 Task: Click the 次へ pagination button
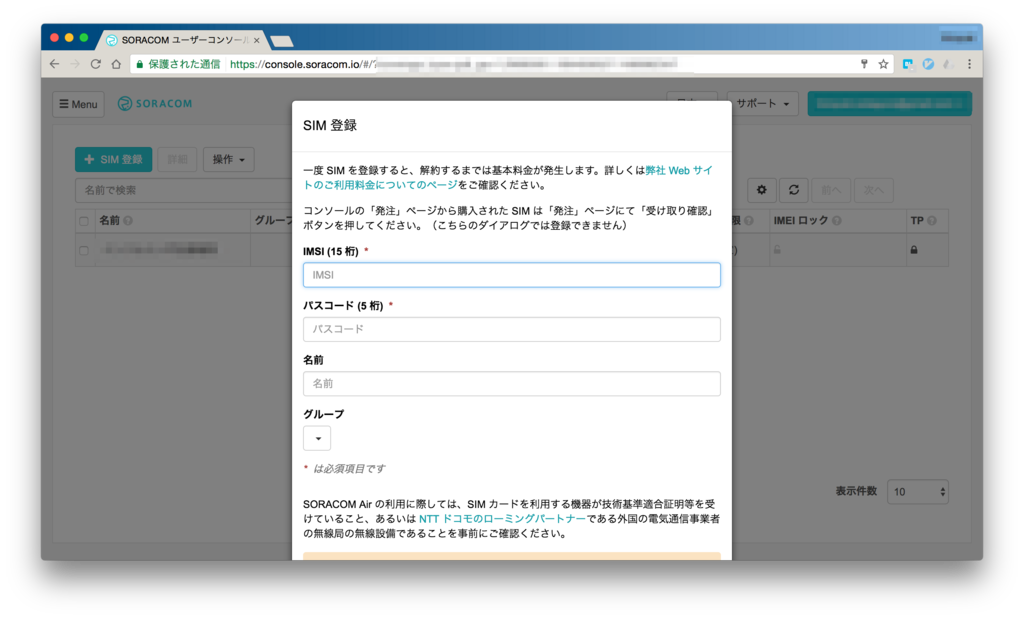point(873,190)
